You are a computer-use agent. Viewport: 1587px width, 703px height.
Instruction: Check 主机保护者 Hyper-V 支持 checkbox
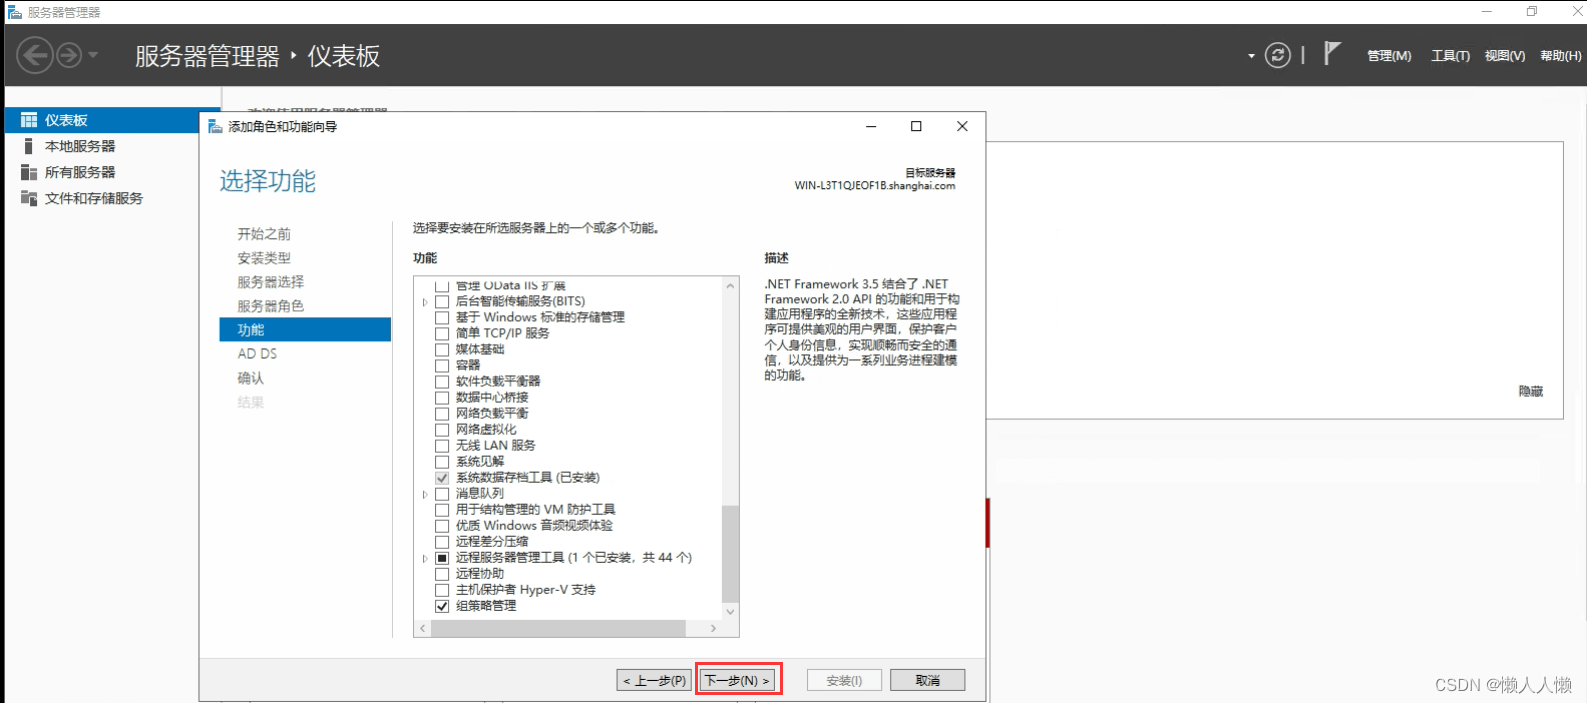(x=442, y=590)
